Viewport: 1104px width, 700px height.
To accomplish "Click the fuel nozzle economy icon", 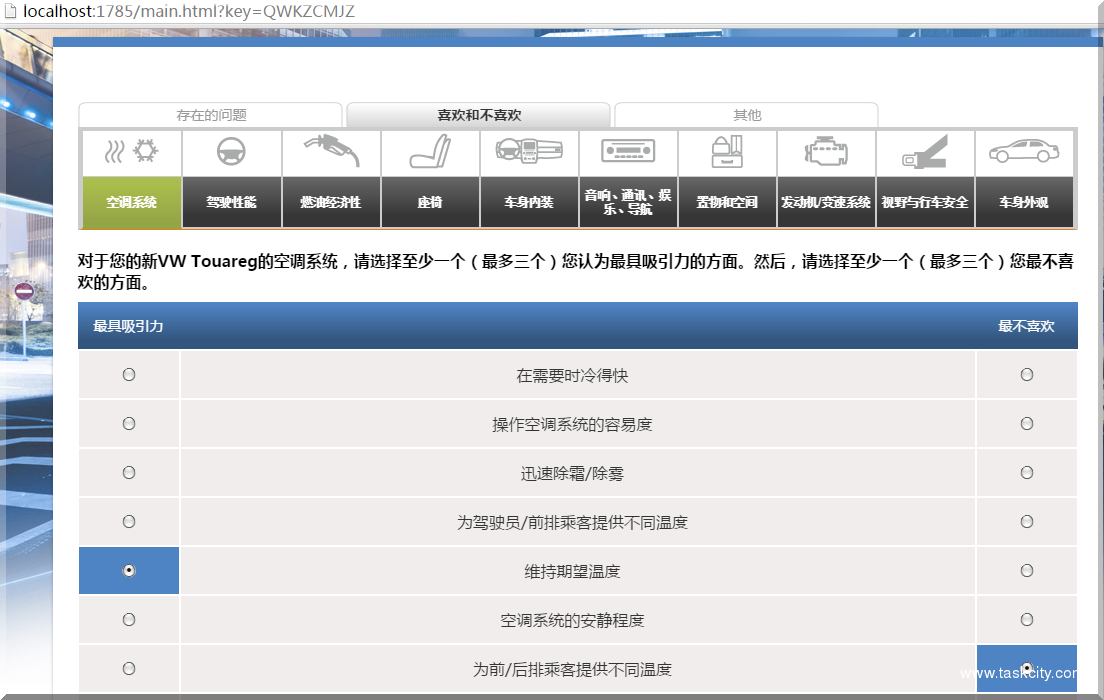I will pos(331,153).
